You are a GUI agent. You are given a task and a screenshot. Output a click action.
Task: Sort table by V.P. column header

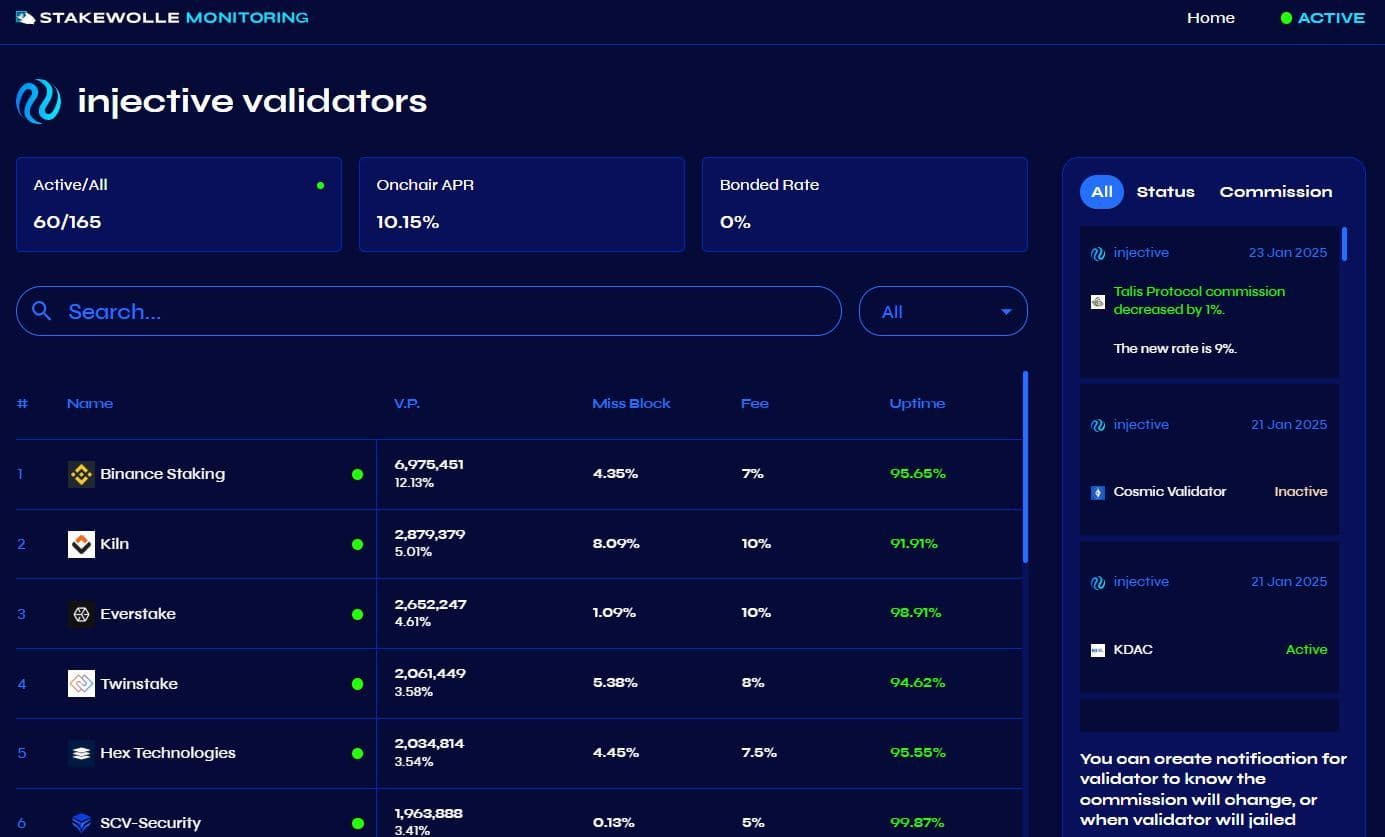(407, 404)
